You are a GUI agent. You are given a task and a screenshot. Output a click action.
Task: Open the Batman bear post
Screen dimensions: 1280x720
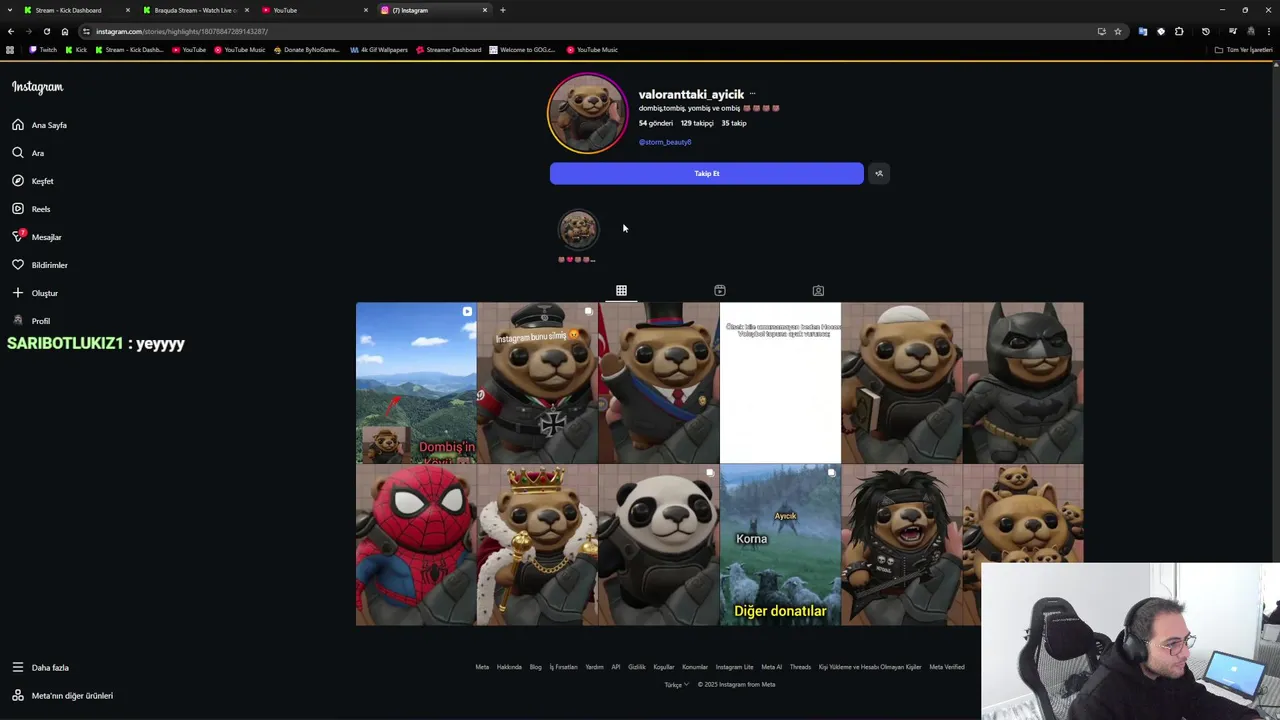[1023, 383]
